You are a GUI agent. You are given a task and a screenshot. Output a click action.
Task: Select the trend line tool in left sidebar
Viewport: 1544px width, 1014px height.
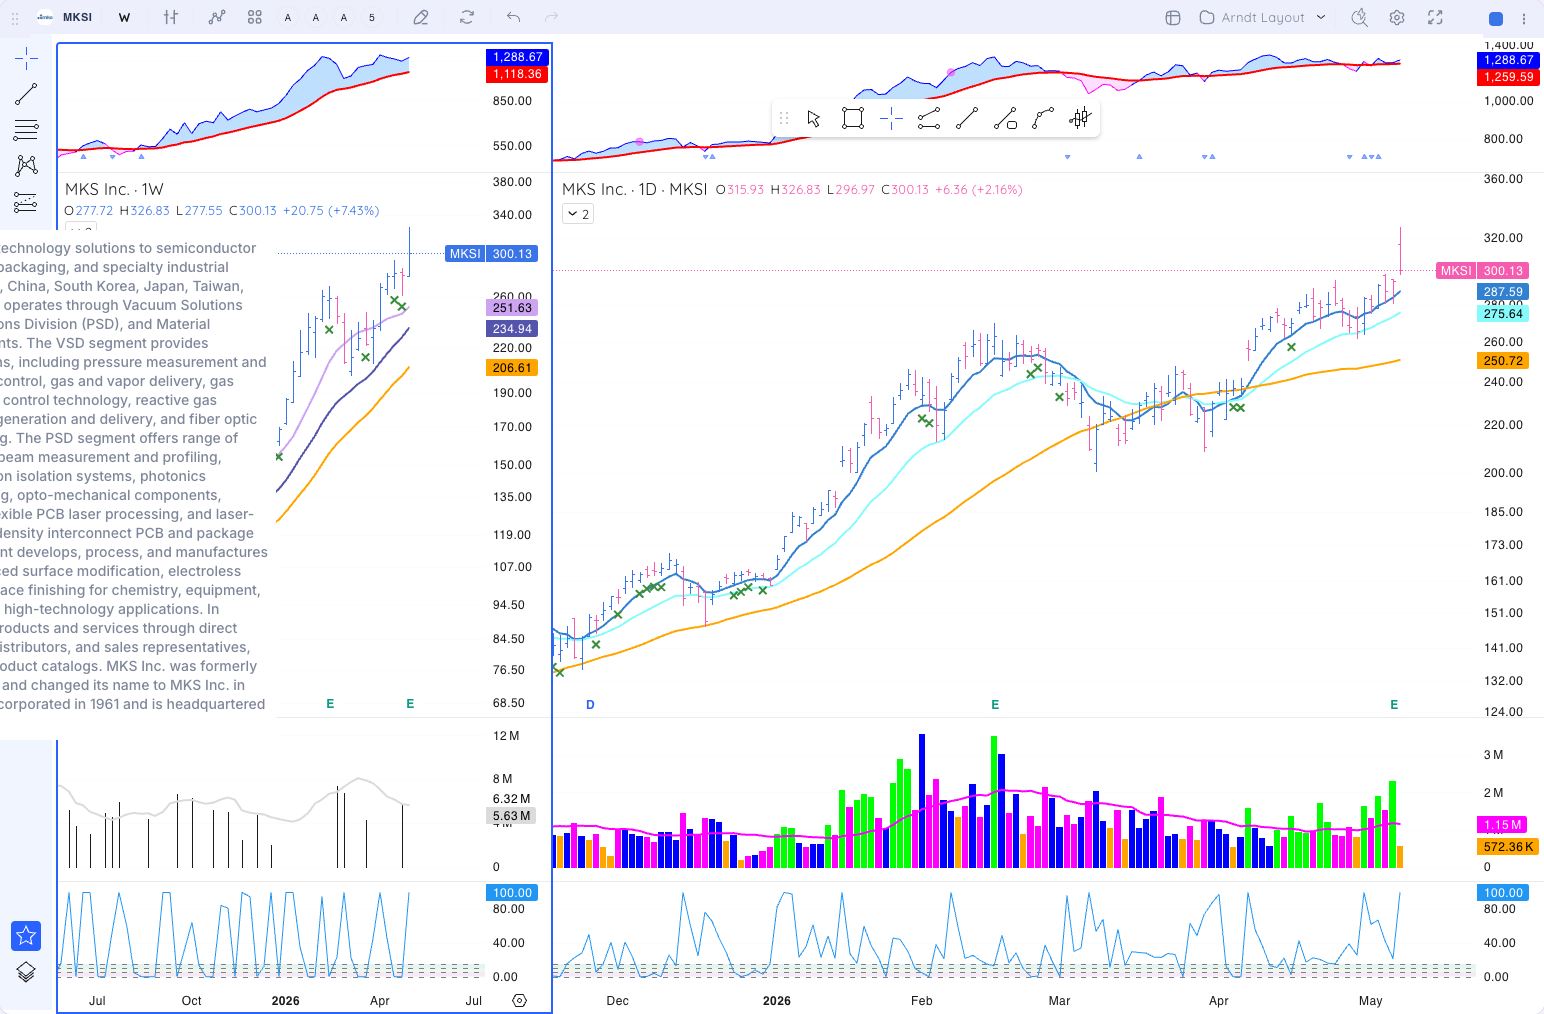[26, 94]
